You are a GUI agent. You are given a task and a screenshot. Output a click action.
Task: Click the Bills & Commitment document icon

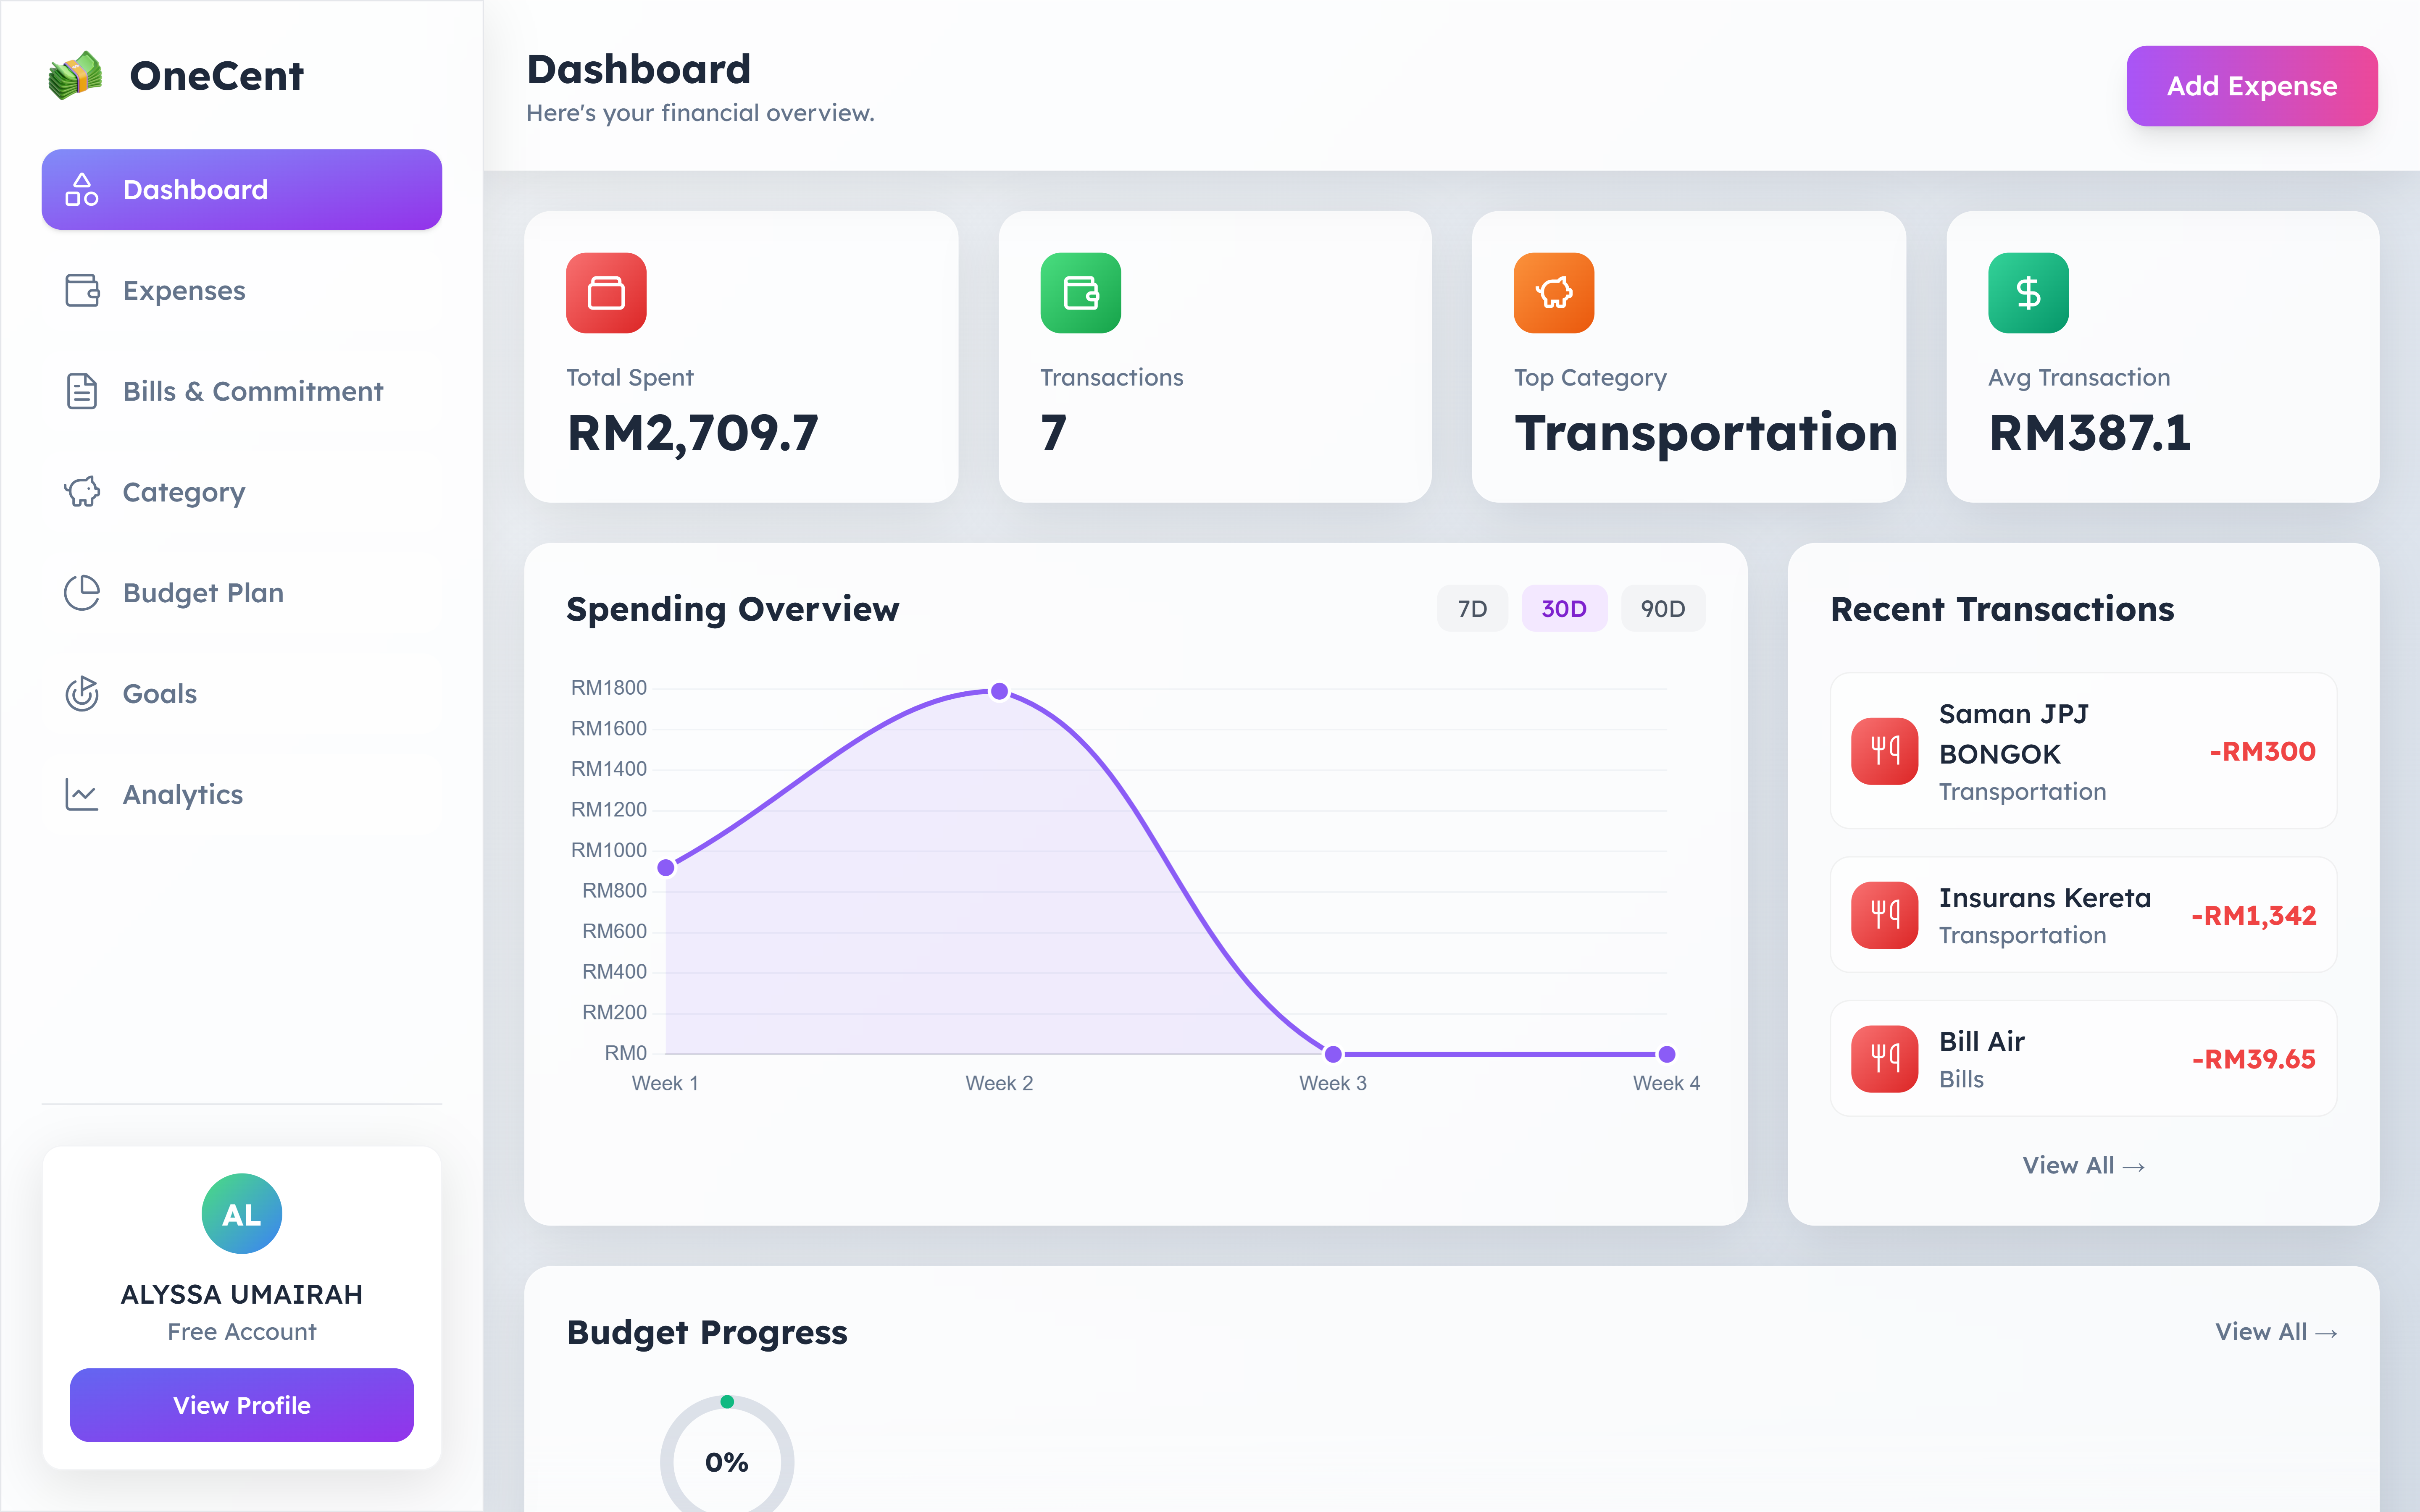pos(82,391)
